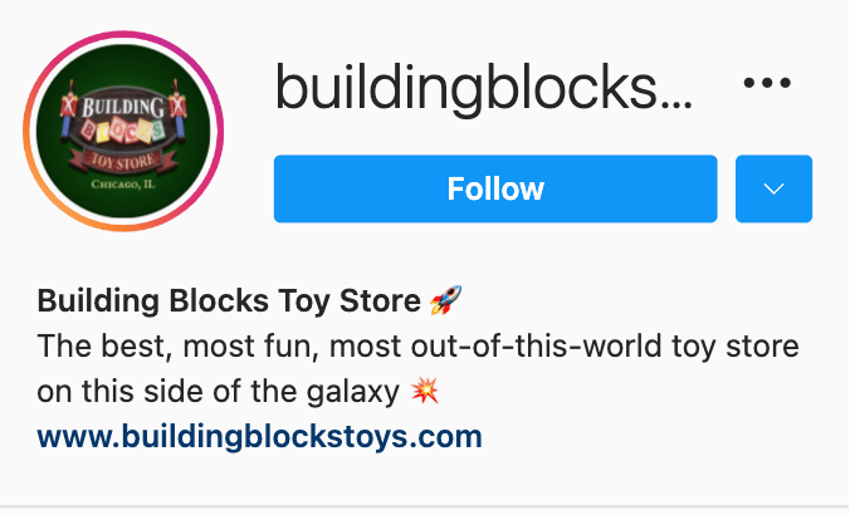Click the rocket emoji after the store name

446,300
